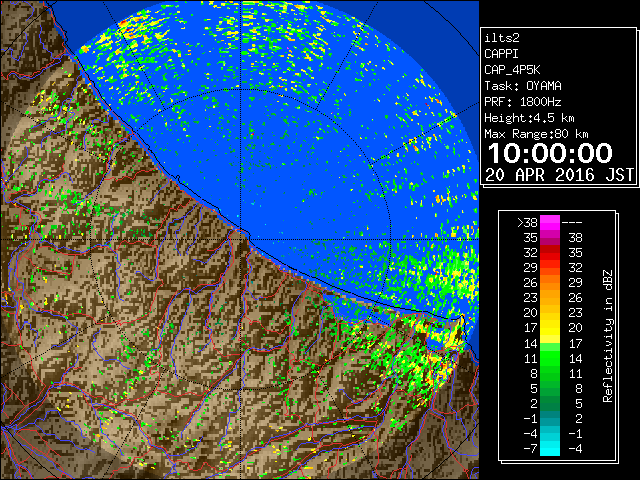Screen dimensions: 640x480
Task: Select the date '20 APR 2016 JST'
Action: click(x=559, y=175)
